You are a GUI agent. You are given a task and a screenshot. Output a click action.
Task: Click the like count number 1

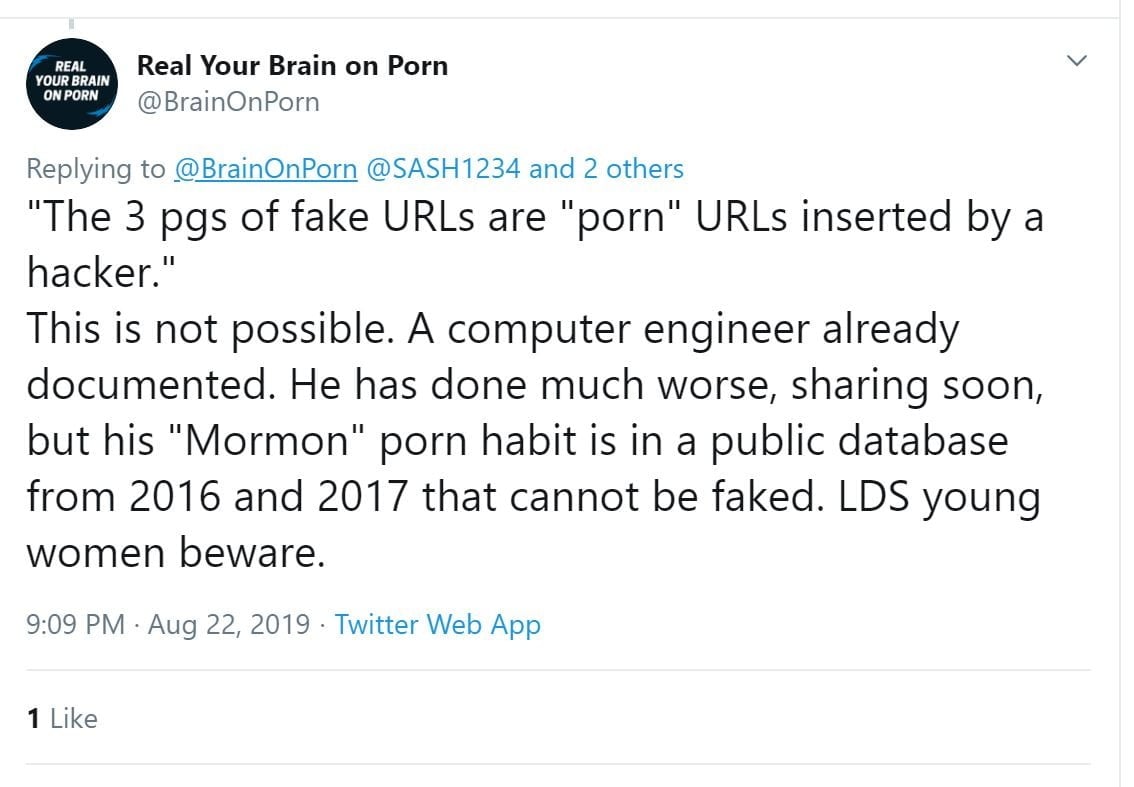(x=33, y=718)
